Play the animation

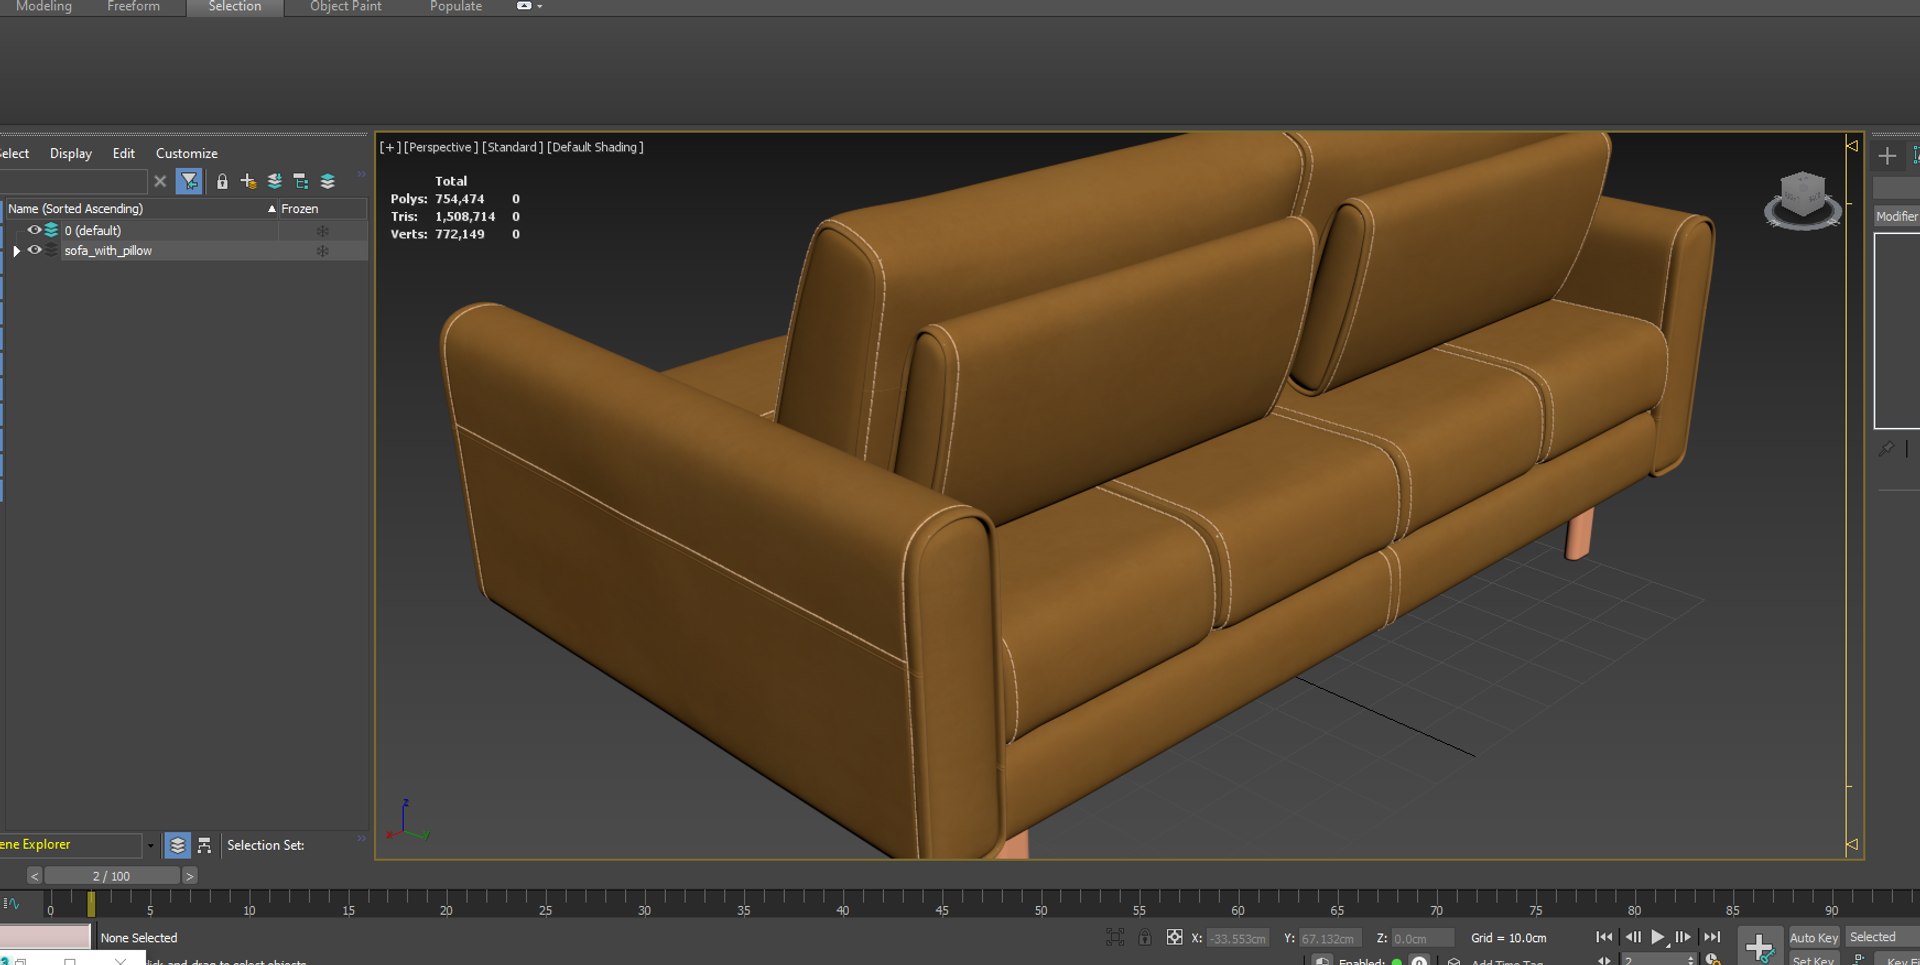pos(1659,937)
